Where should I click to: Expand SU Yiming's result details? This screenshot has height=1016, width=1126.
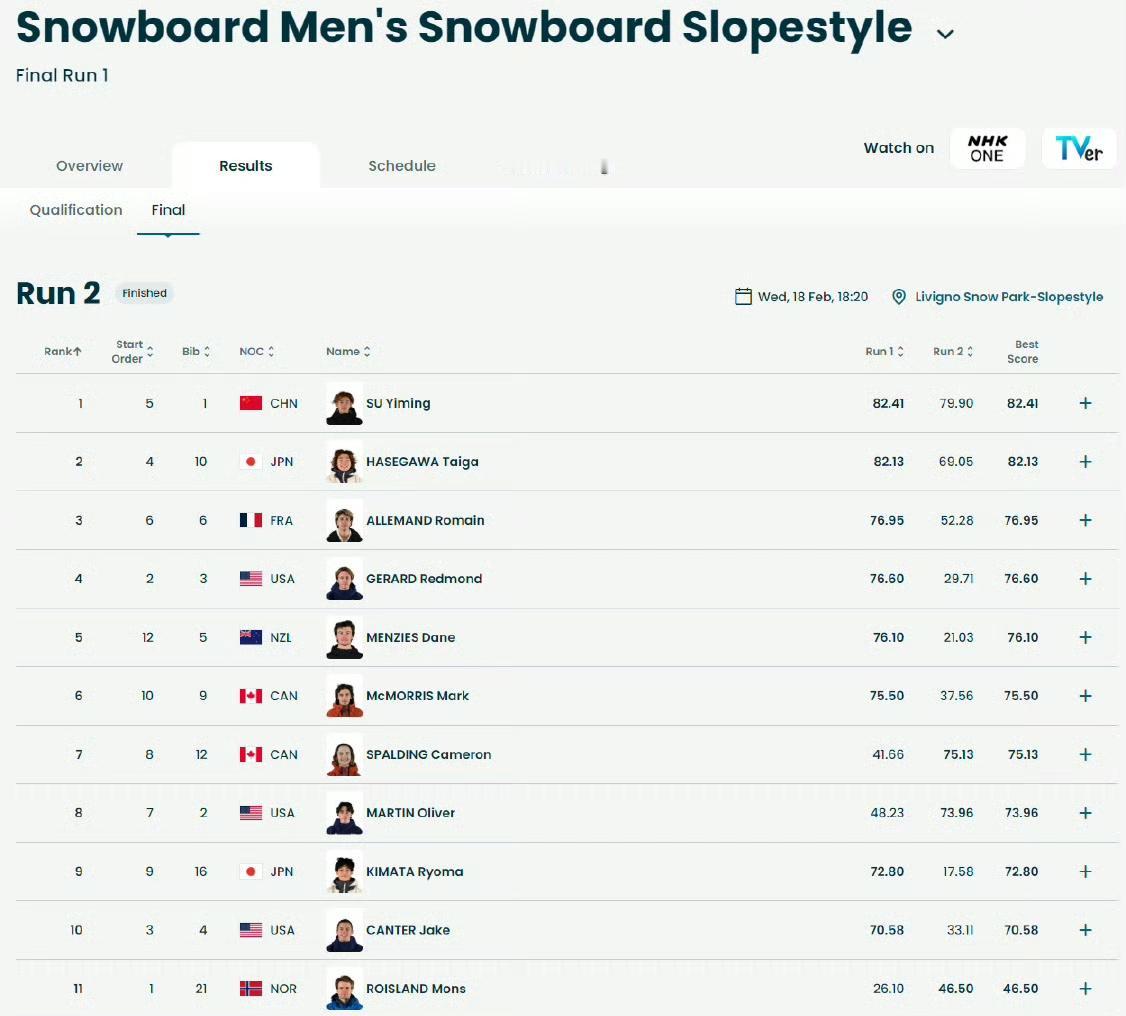coord(1085,403)
